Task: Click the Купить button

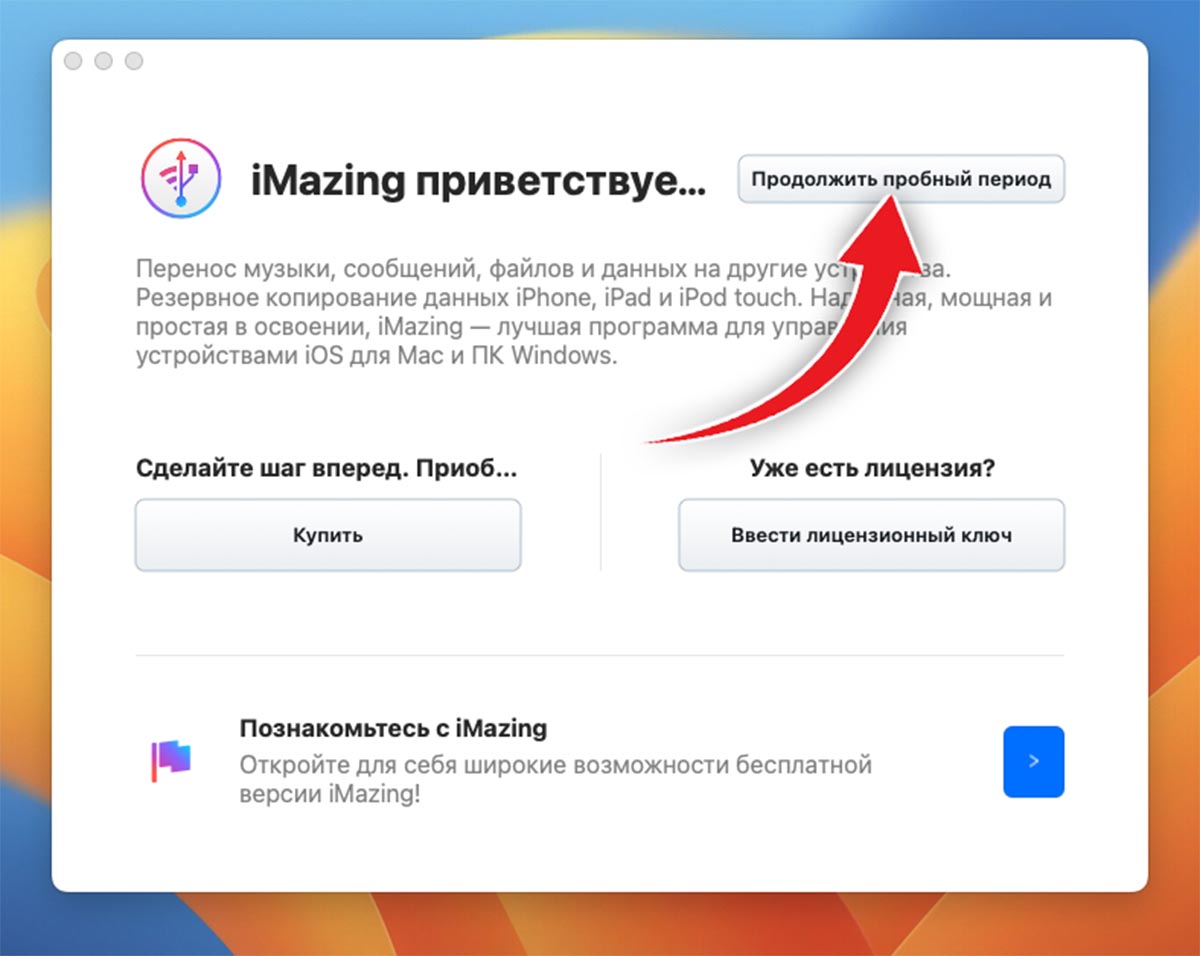Action: pos(328,535)
